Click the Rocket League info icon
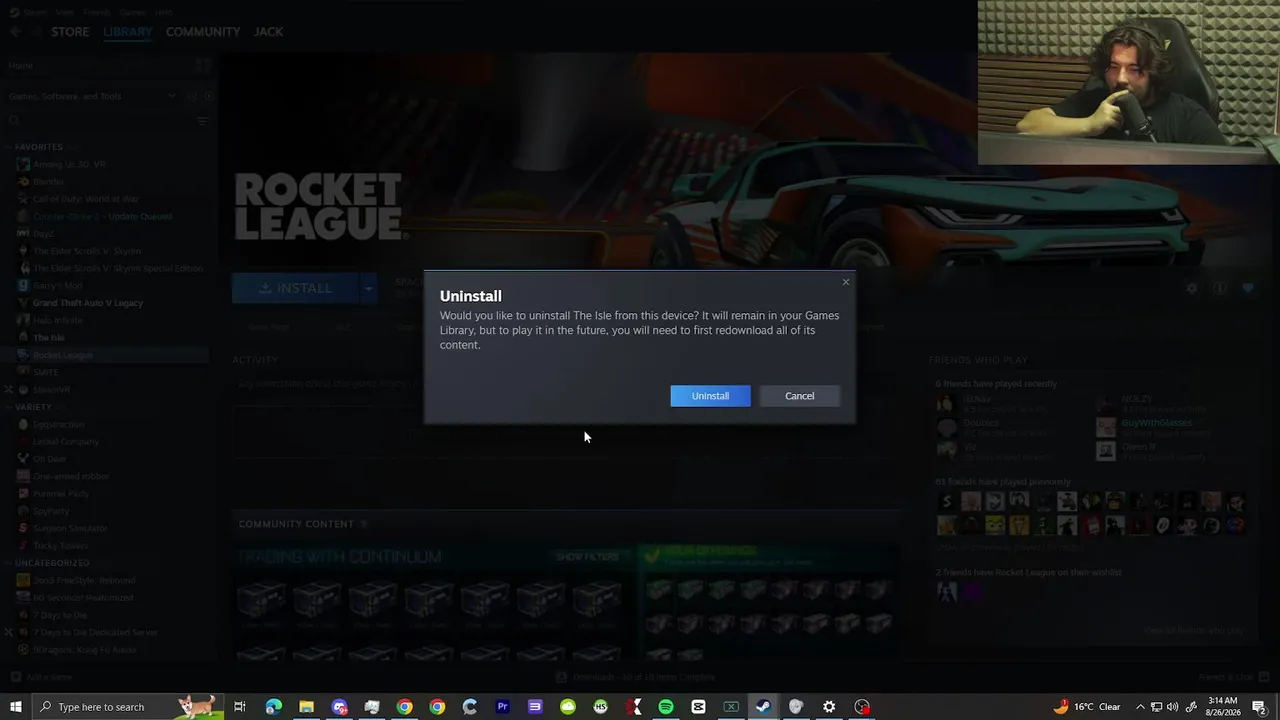This screenshot has height=720, width=1280. (x=1219, y=288)
